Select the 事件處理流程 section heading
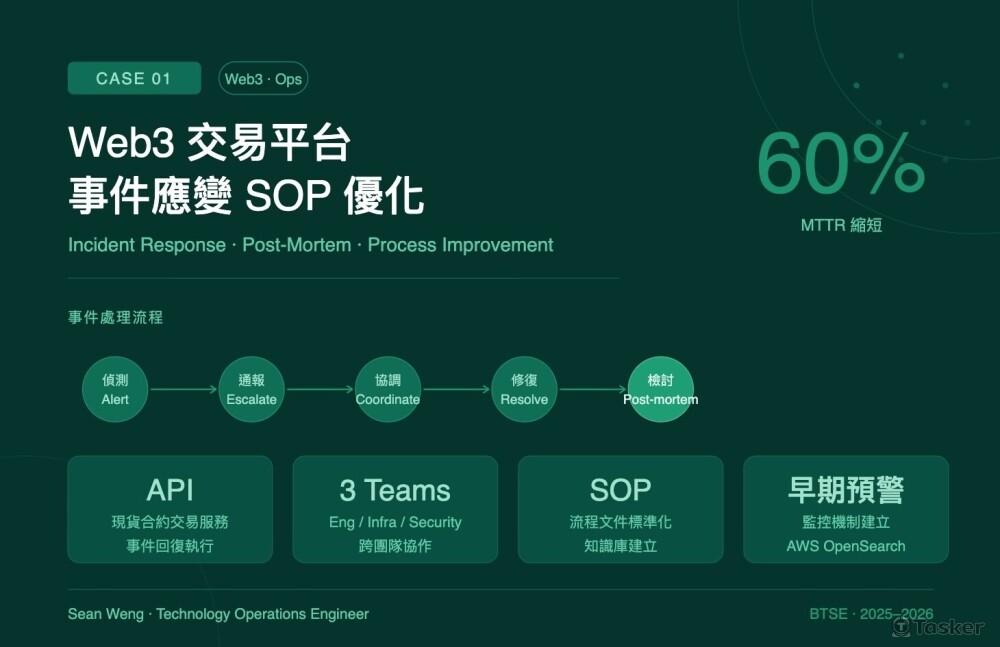 115,318
